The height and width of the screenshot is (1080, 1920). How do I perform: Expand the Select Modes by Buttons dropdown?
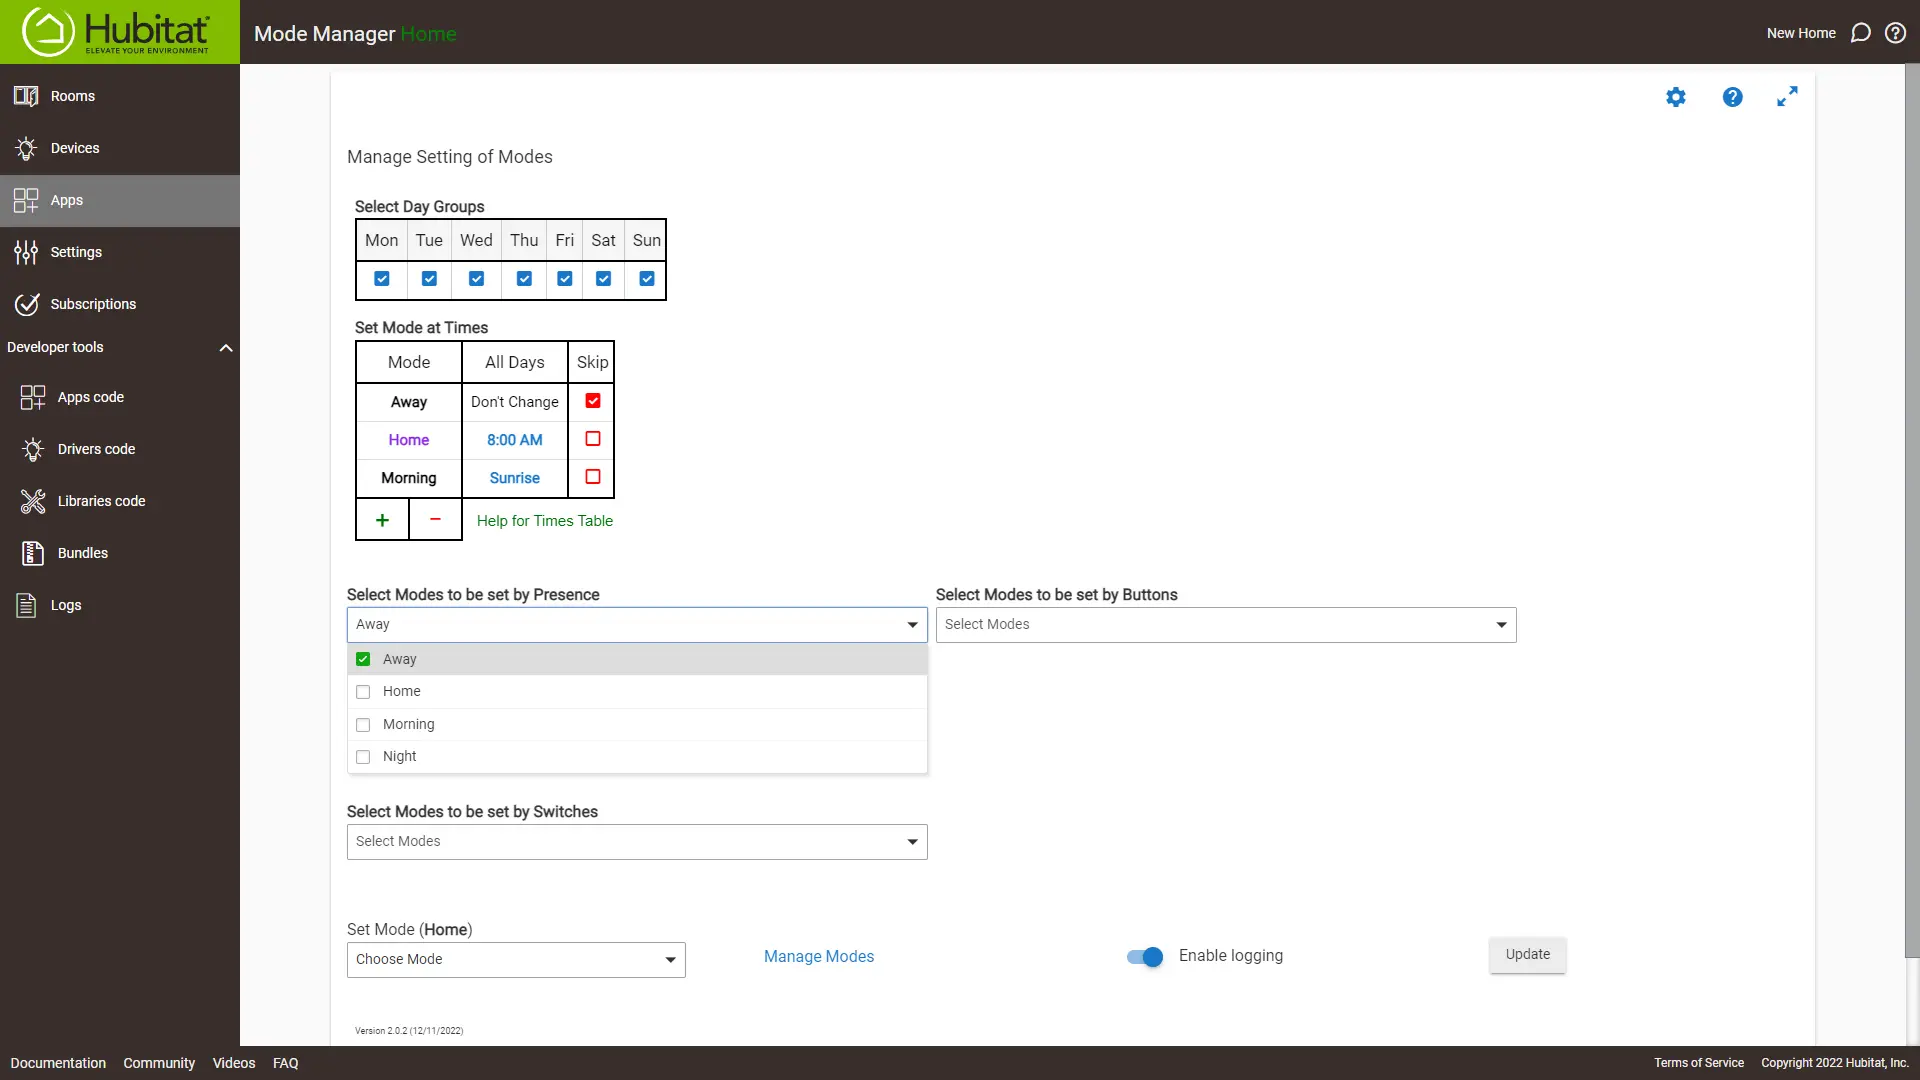point(1225,624)
